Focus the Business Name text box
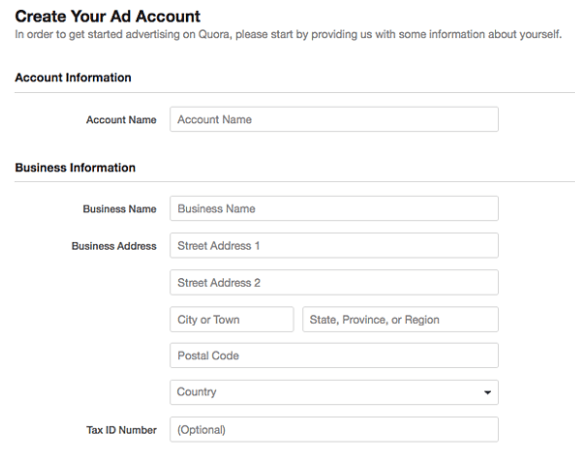The image size is (575, 457). point(334,208)
